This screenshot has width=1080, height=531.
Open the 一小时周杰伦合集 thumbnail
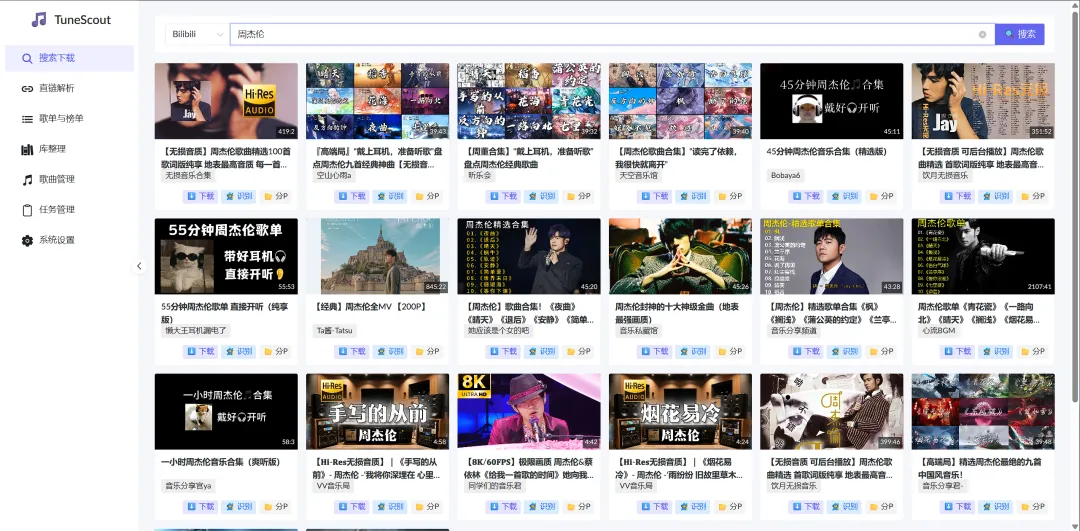(226, 411)
